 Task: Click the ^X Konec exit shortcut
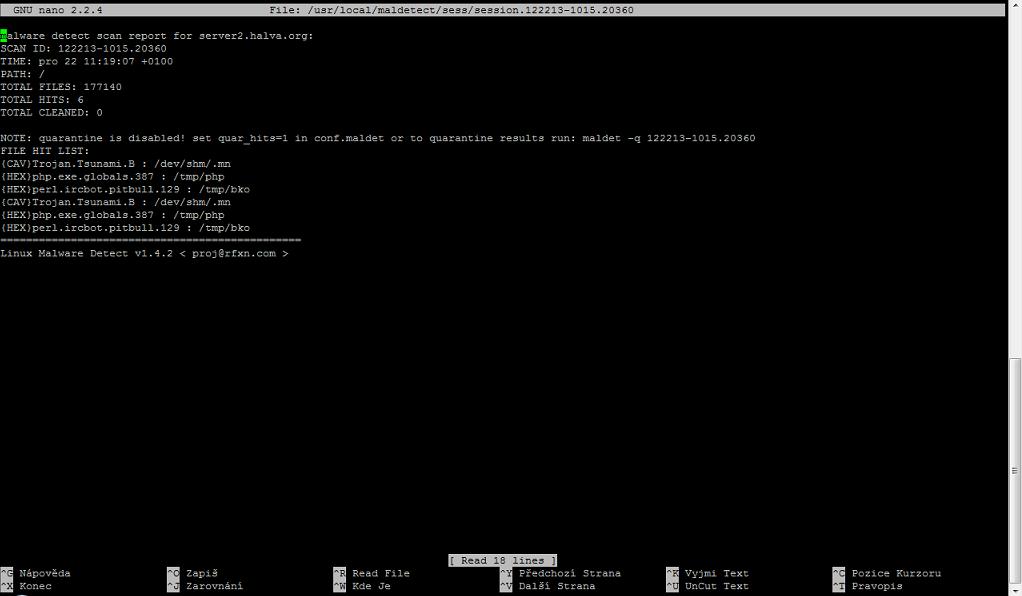point(26,586)
